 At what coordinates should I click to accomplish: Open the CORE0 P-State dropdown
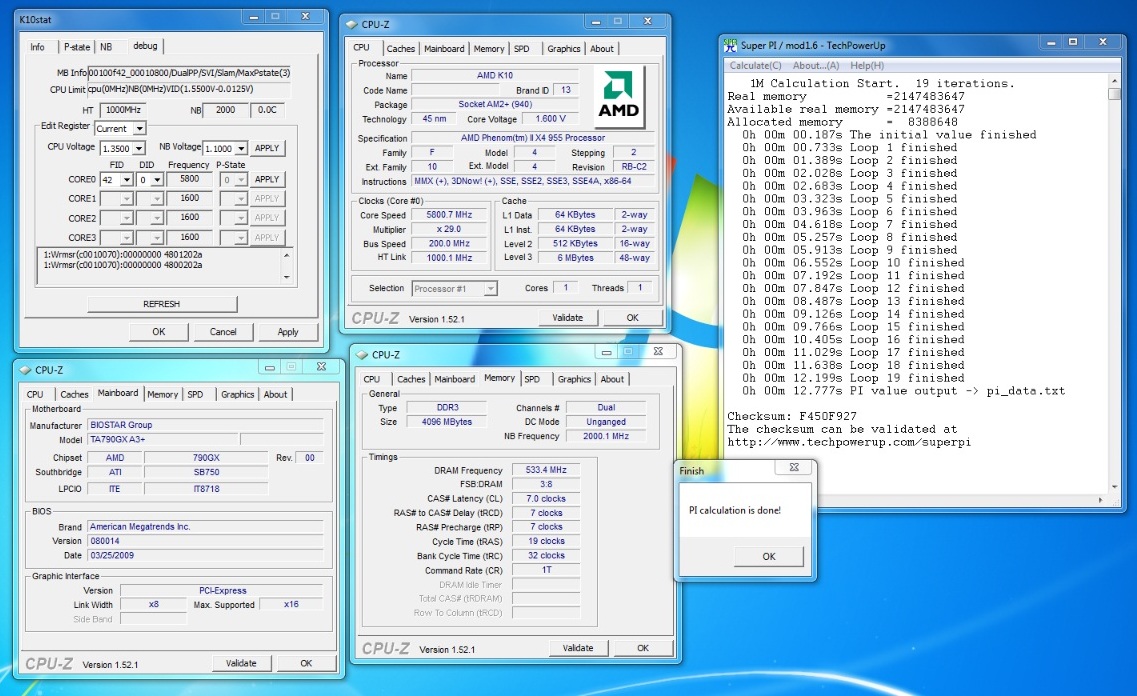click(241, 180)
